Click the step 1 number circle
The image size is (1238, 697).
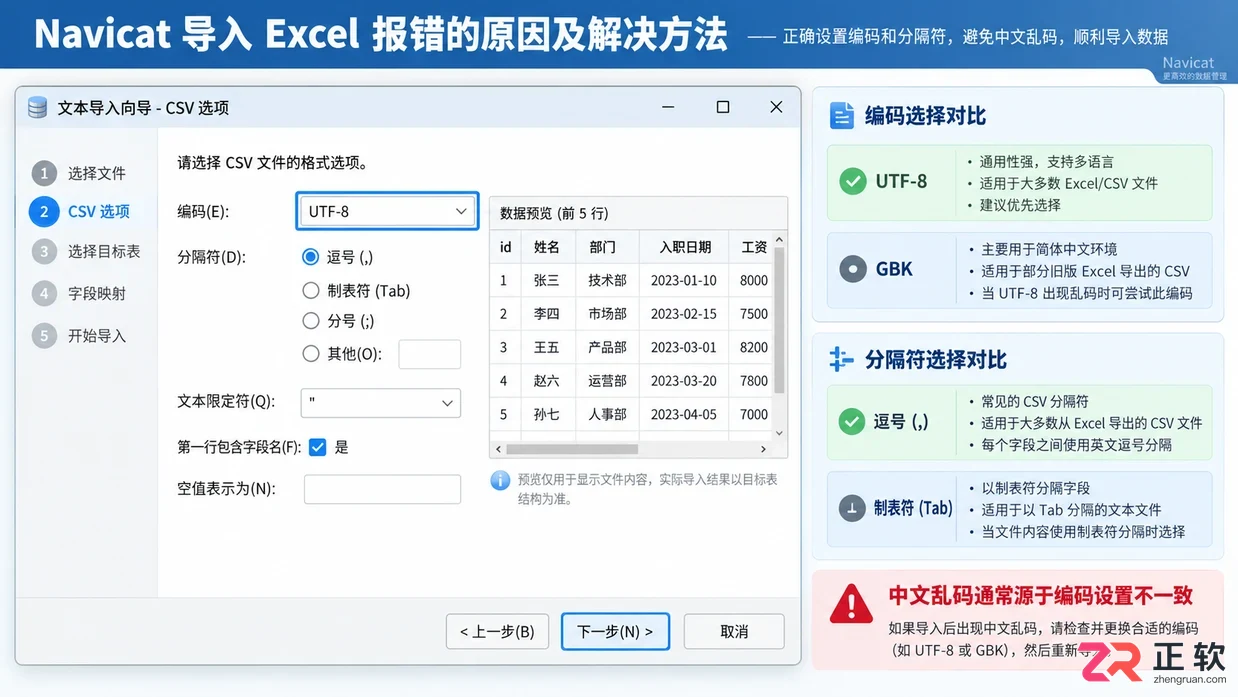coord(44,173)
